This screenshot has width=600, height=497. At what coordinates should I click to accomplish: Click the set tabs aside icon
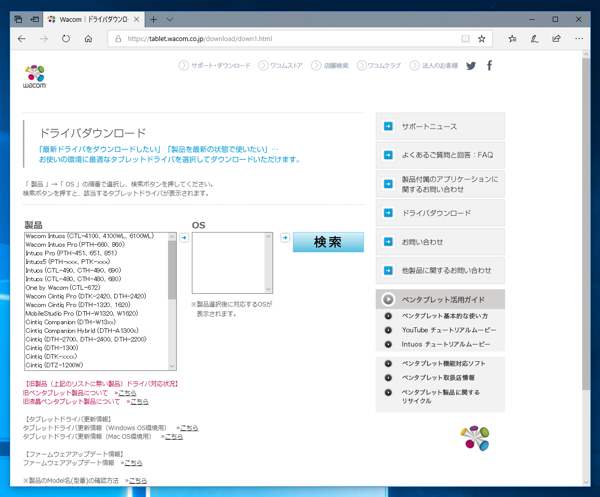tap(34, 19)
